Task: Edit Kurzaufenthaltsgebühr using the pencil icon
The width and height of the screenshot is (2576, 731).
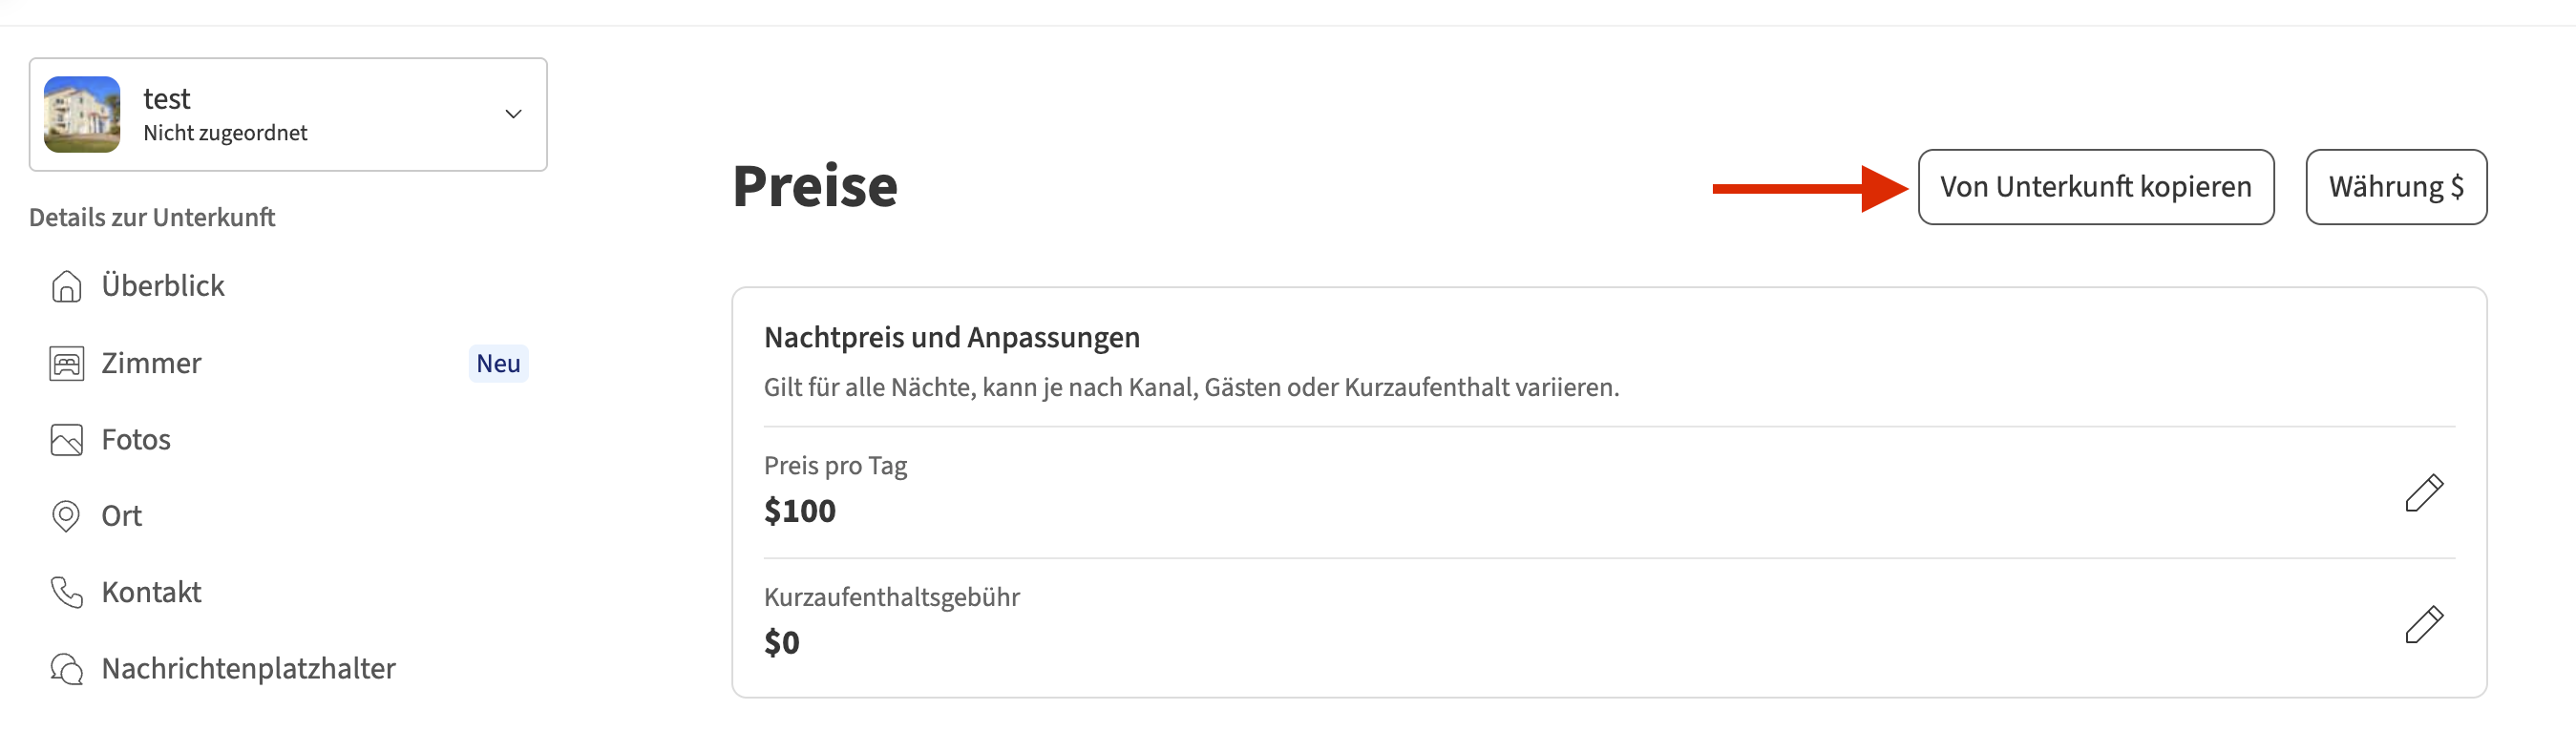Action: tap(2423, 624)
